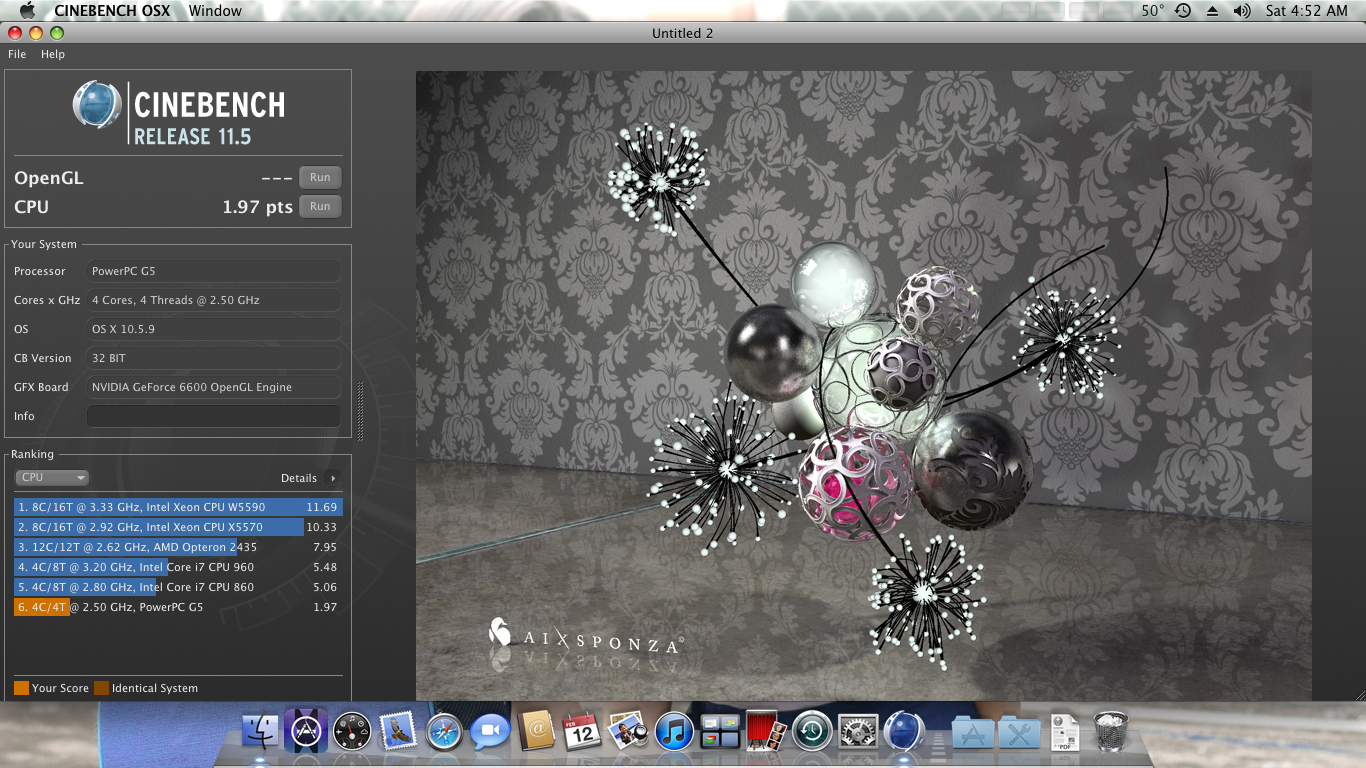Open Preview from the Dock
This screenshot has width=1366, height=768.
(628, 732)
